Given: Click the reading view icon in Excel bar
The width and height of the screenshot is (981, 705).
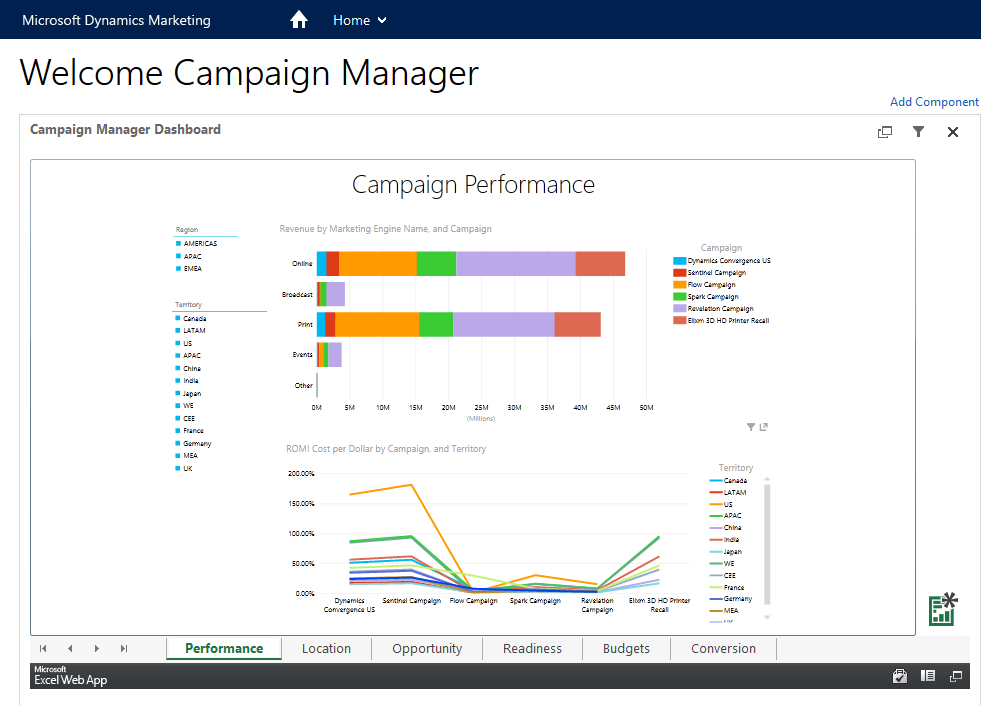Looking at the screenshot, I should (928, 676).
